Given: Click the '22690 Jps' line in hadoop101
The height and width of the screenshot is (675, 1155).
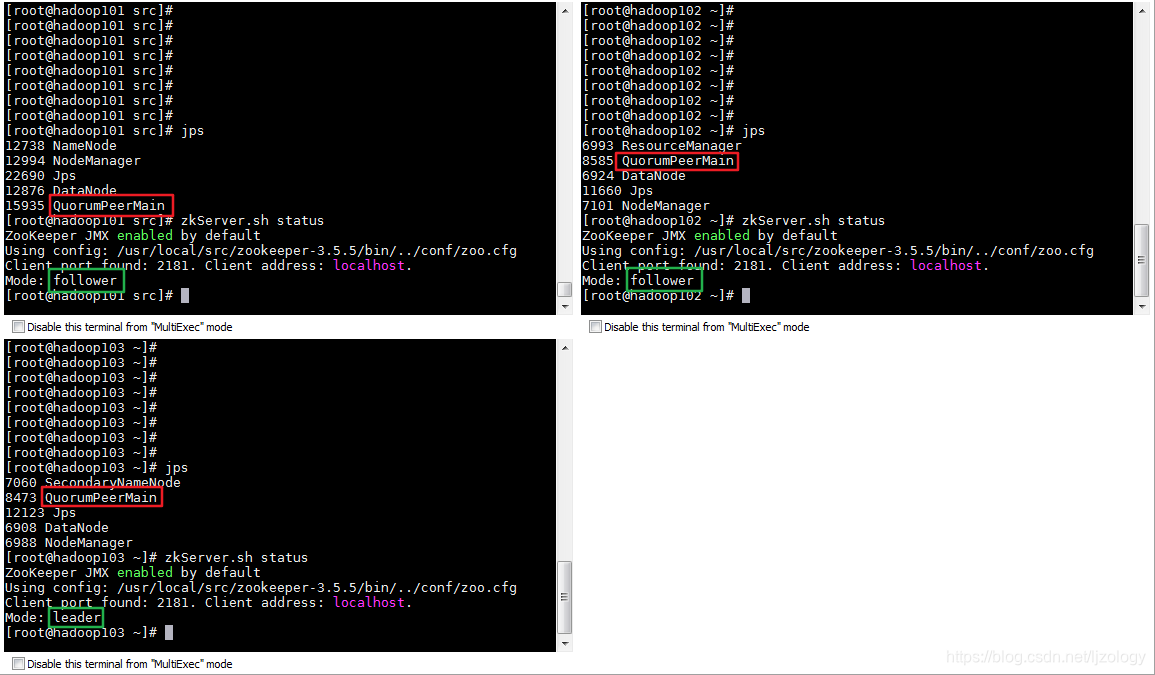Looking at the screenshot, I should [x=41, y=175].
